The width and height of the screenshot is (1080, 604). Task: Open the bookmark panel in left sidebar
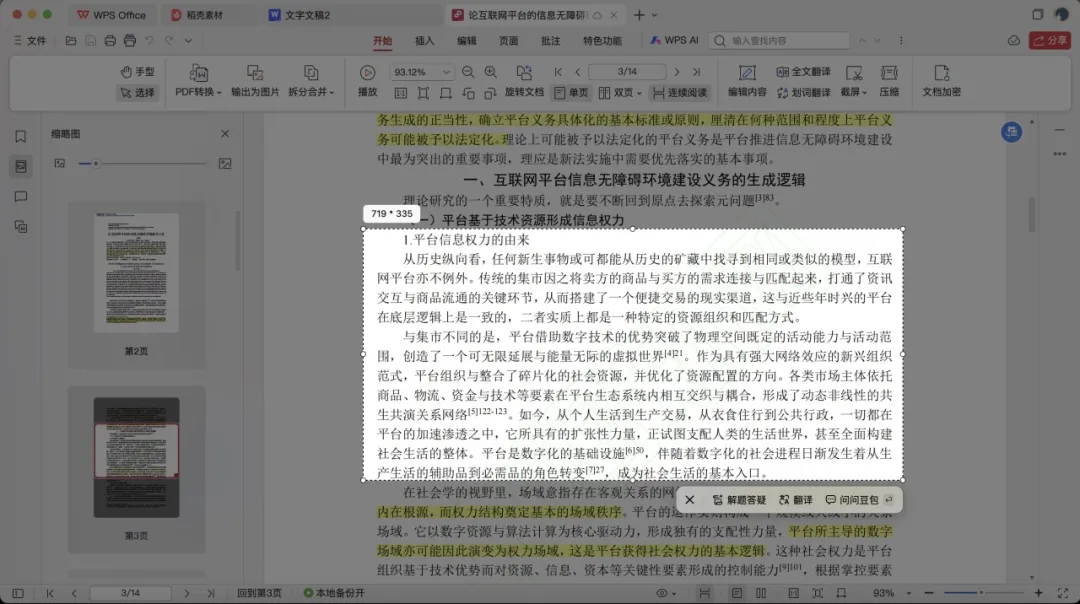click(20, 136)
